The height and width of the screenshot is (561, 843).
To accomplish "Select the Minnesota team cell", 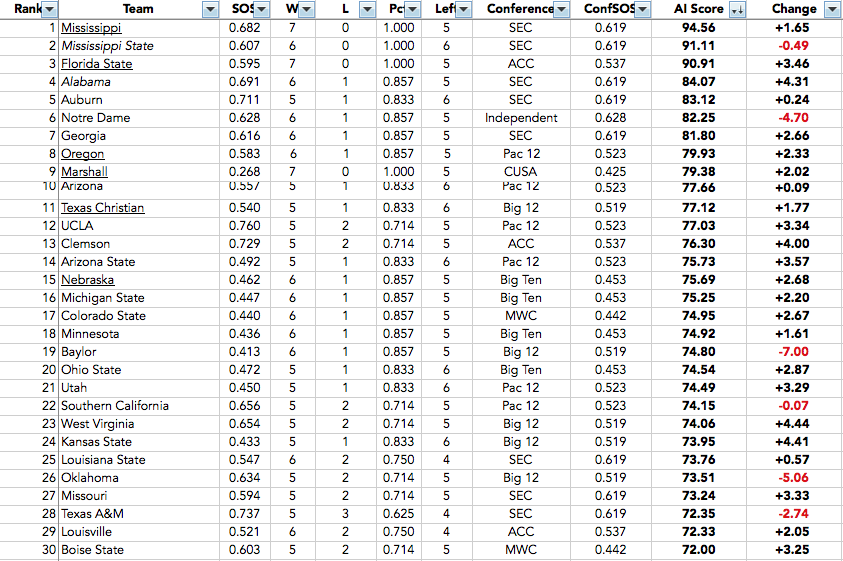I will point(139,334).
